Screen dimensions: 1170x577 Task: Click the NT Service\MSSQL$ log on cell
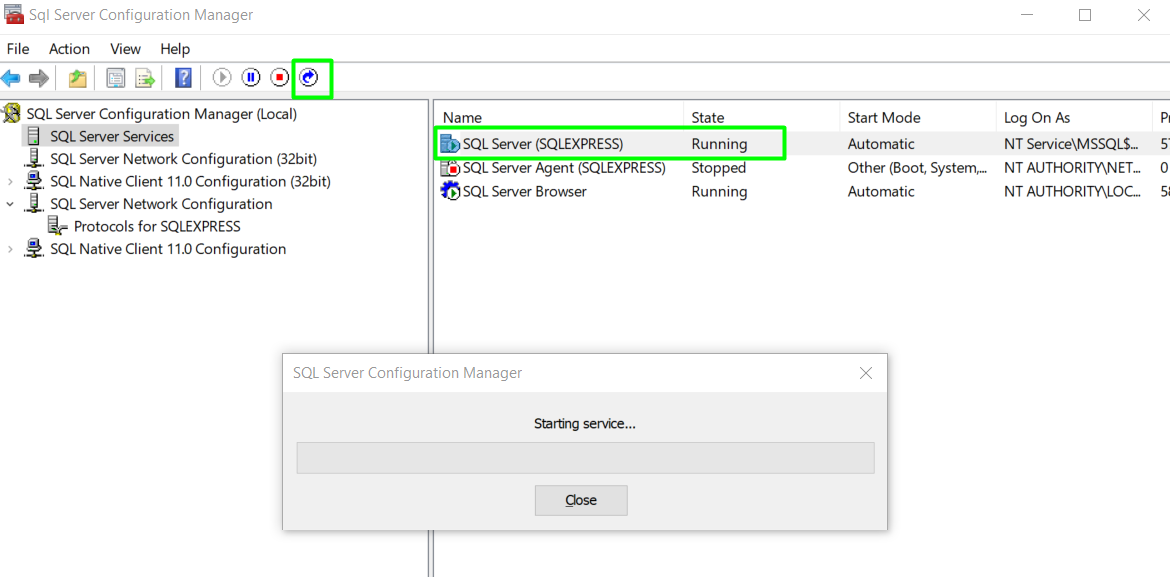(x=1072, y=144)
